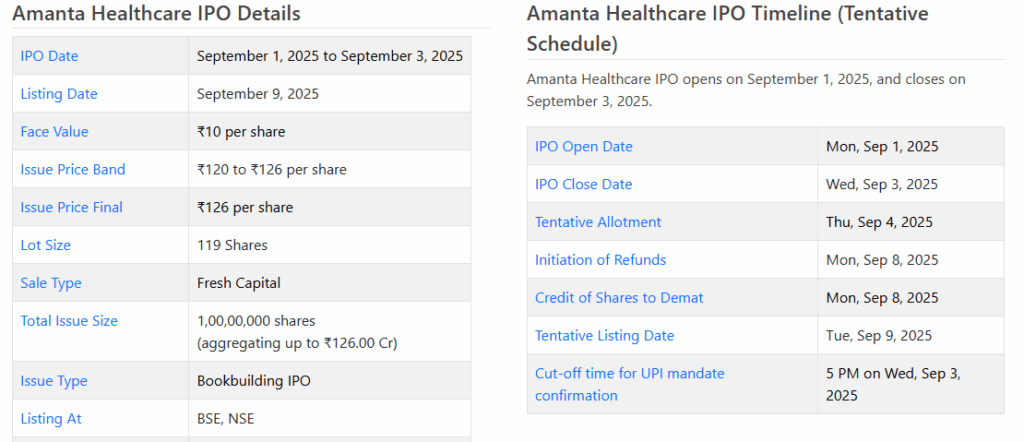Open the Listing Date link
The height and width of the screenshot is (442, 1024).
click(59, 94)
